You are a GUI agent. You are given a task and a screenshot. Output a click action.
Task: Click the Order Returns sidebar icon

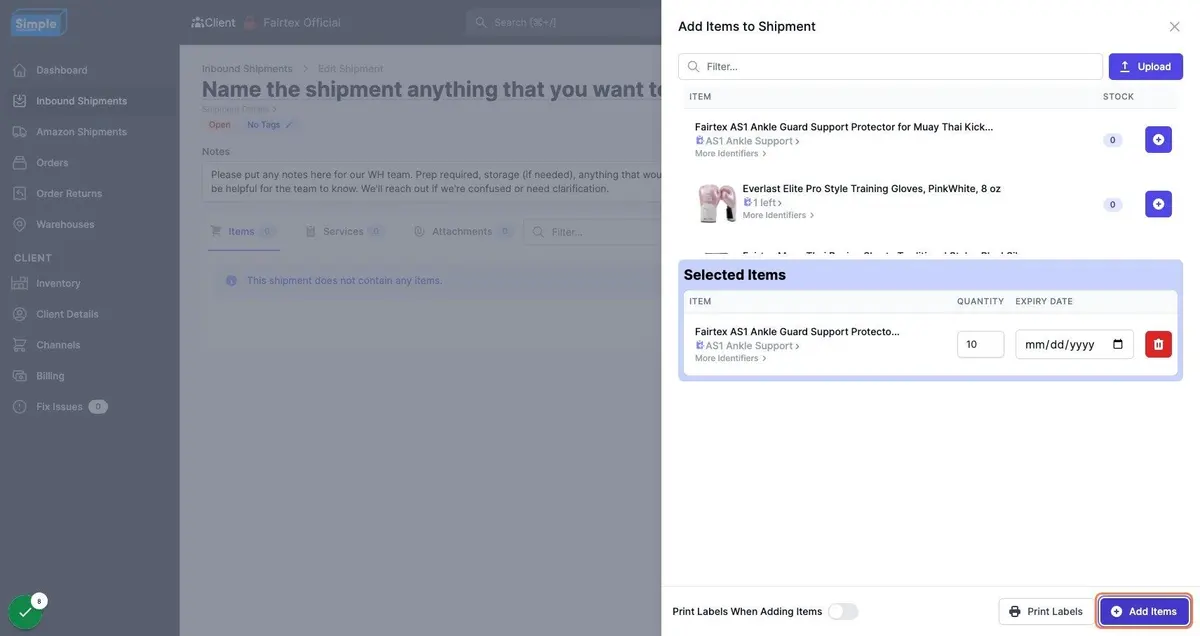(x=19, y=194)
